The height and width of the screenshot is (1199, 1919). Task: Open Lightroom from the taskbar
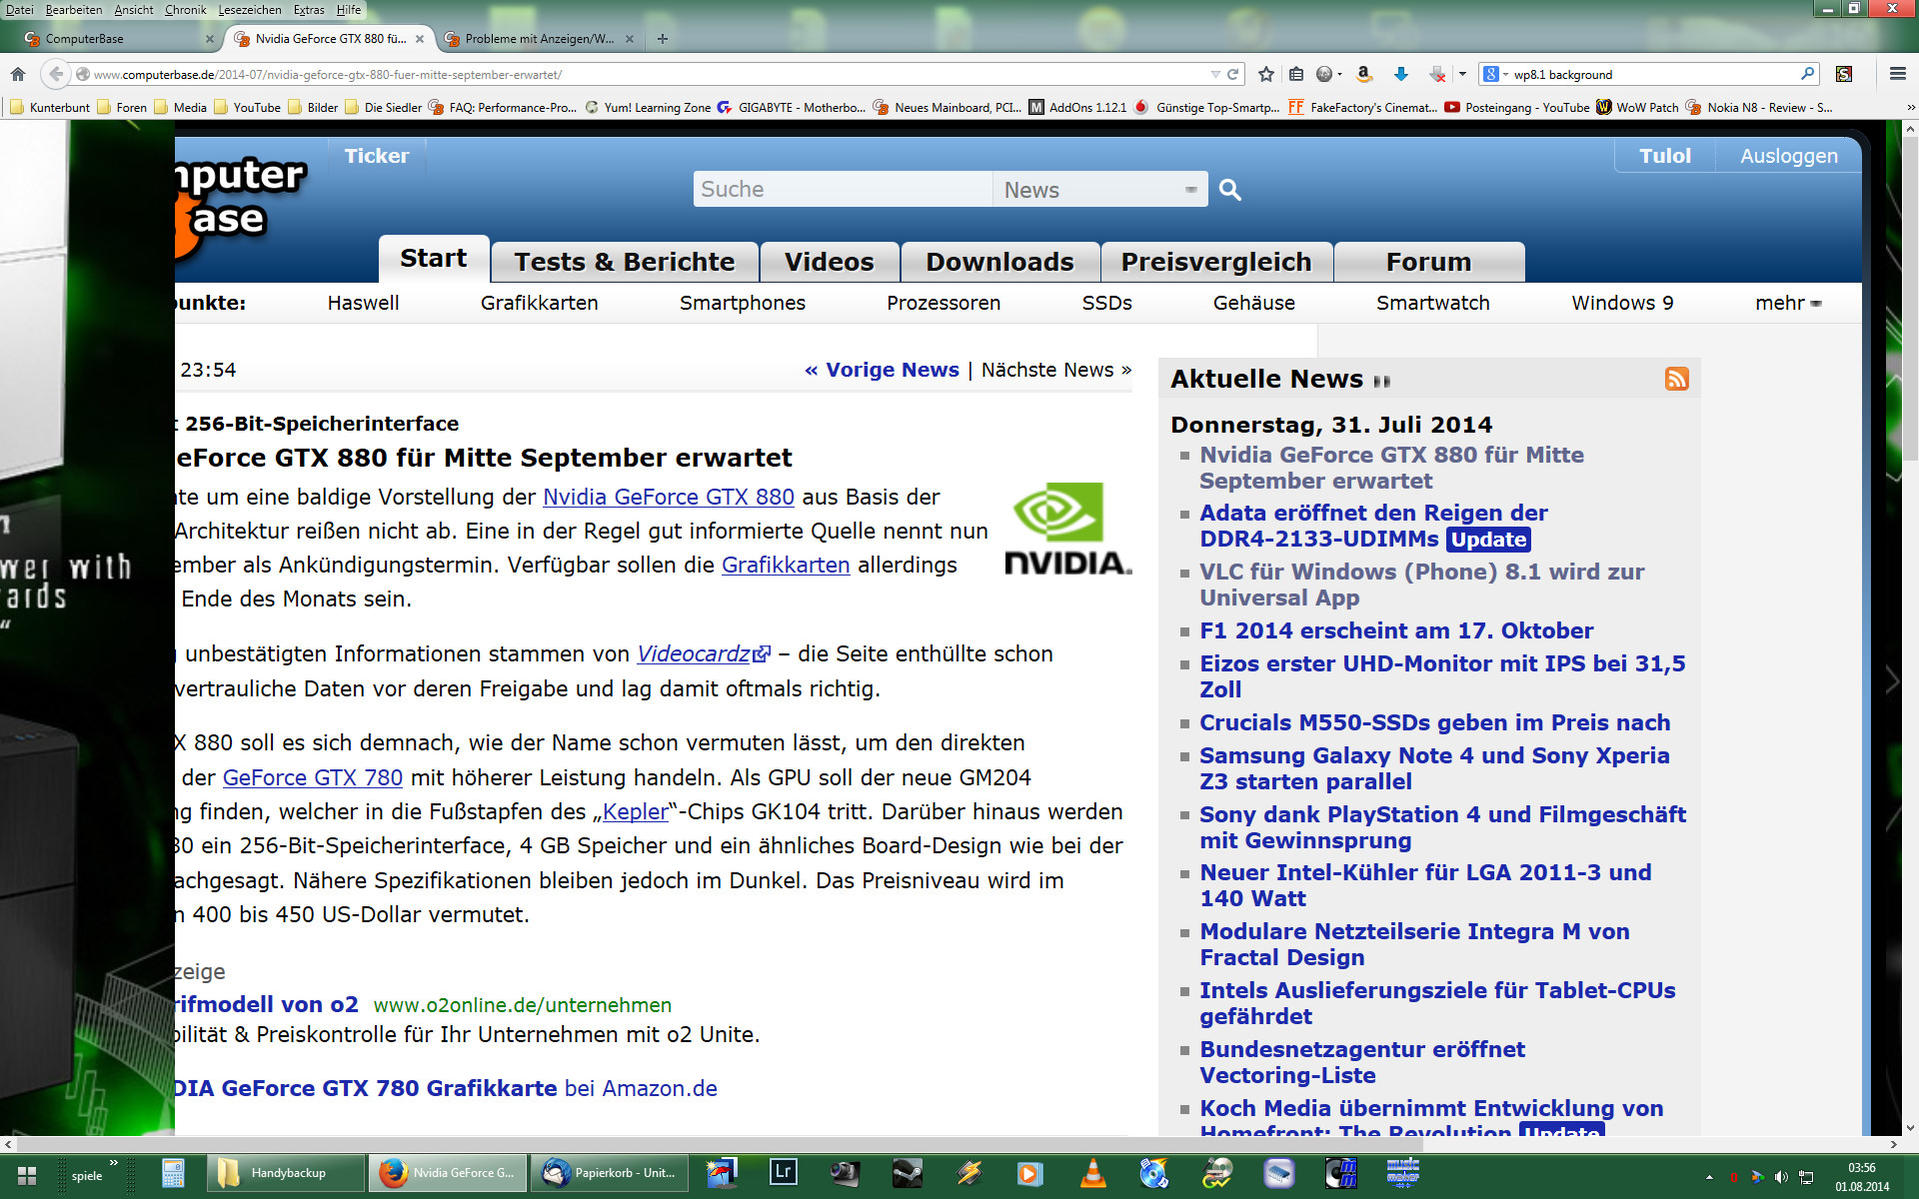[783, 1172]
